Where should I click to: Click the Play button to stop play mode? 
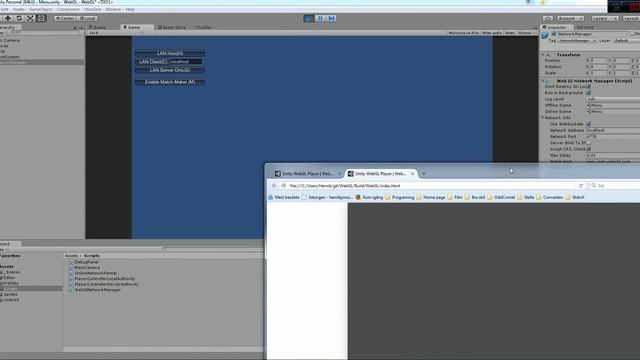[x=309, y=18]
